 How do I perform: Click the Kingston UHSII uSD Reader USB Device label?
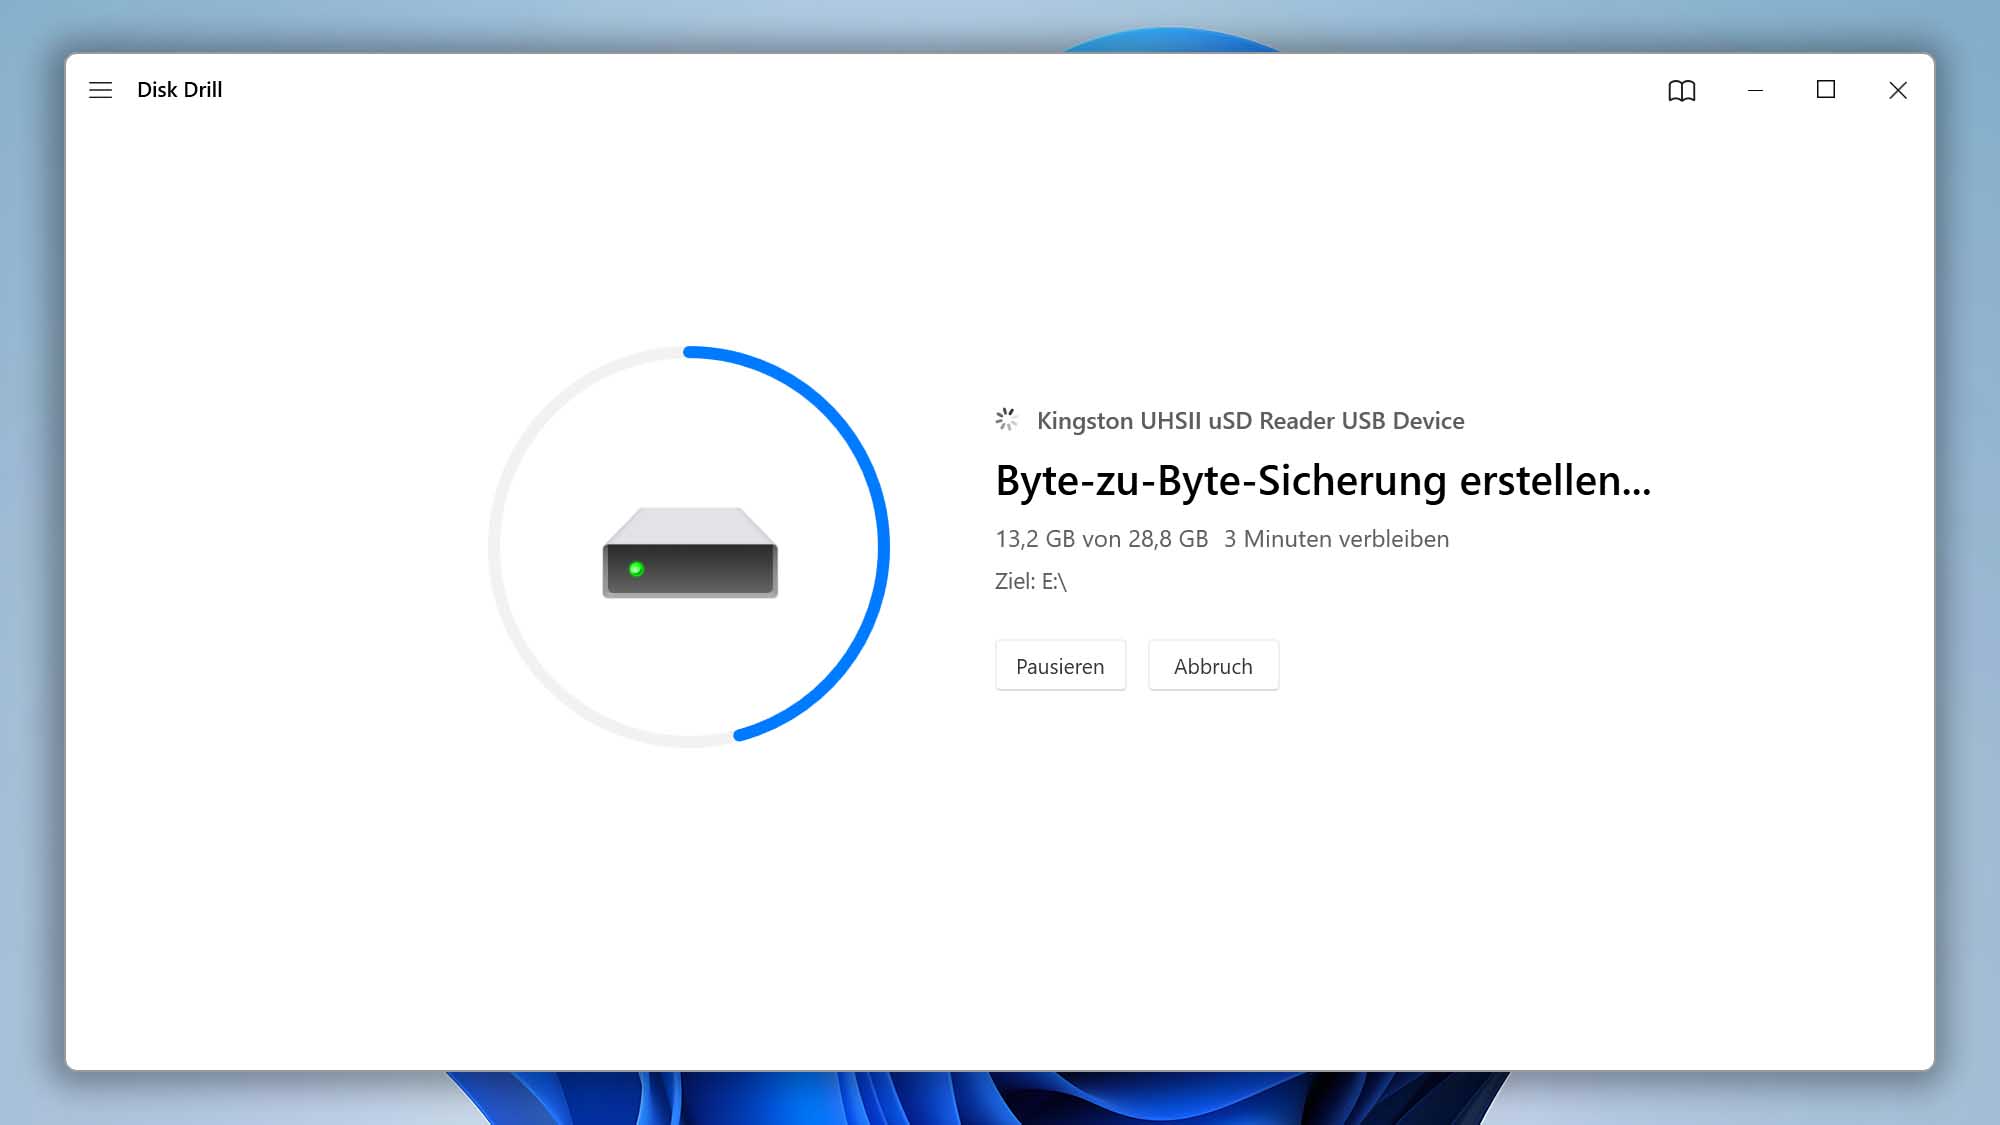tap(1250, 421)
